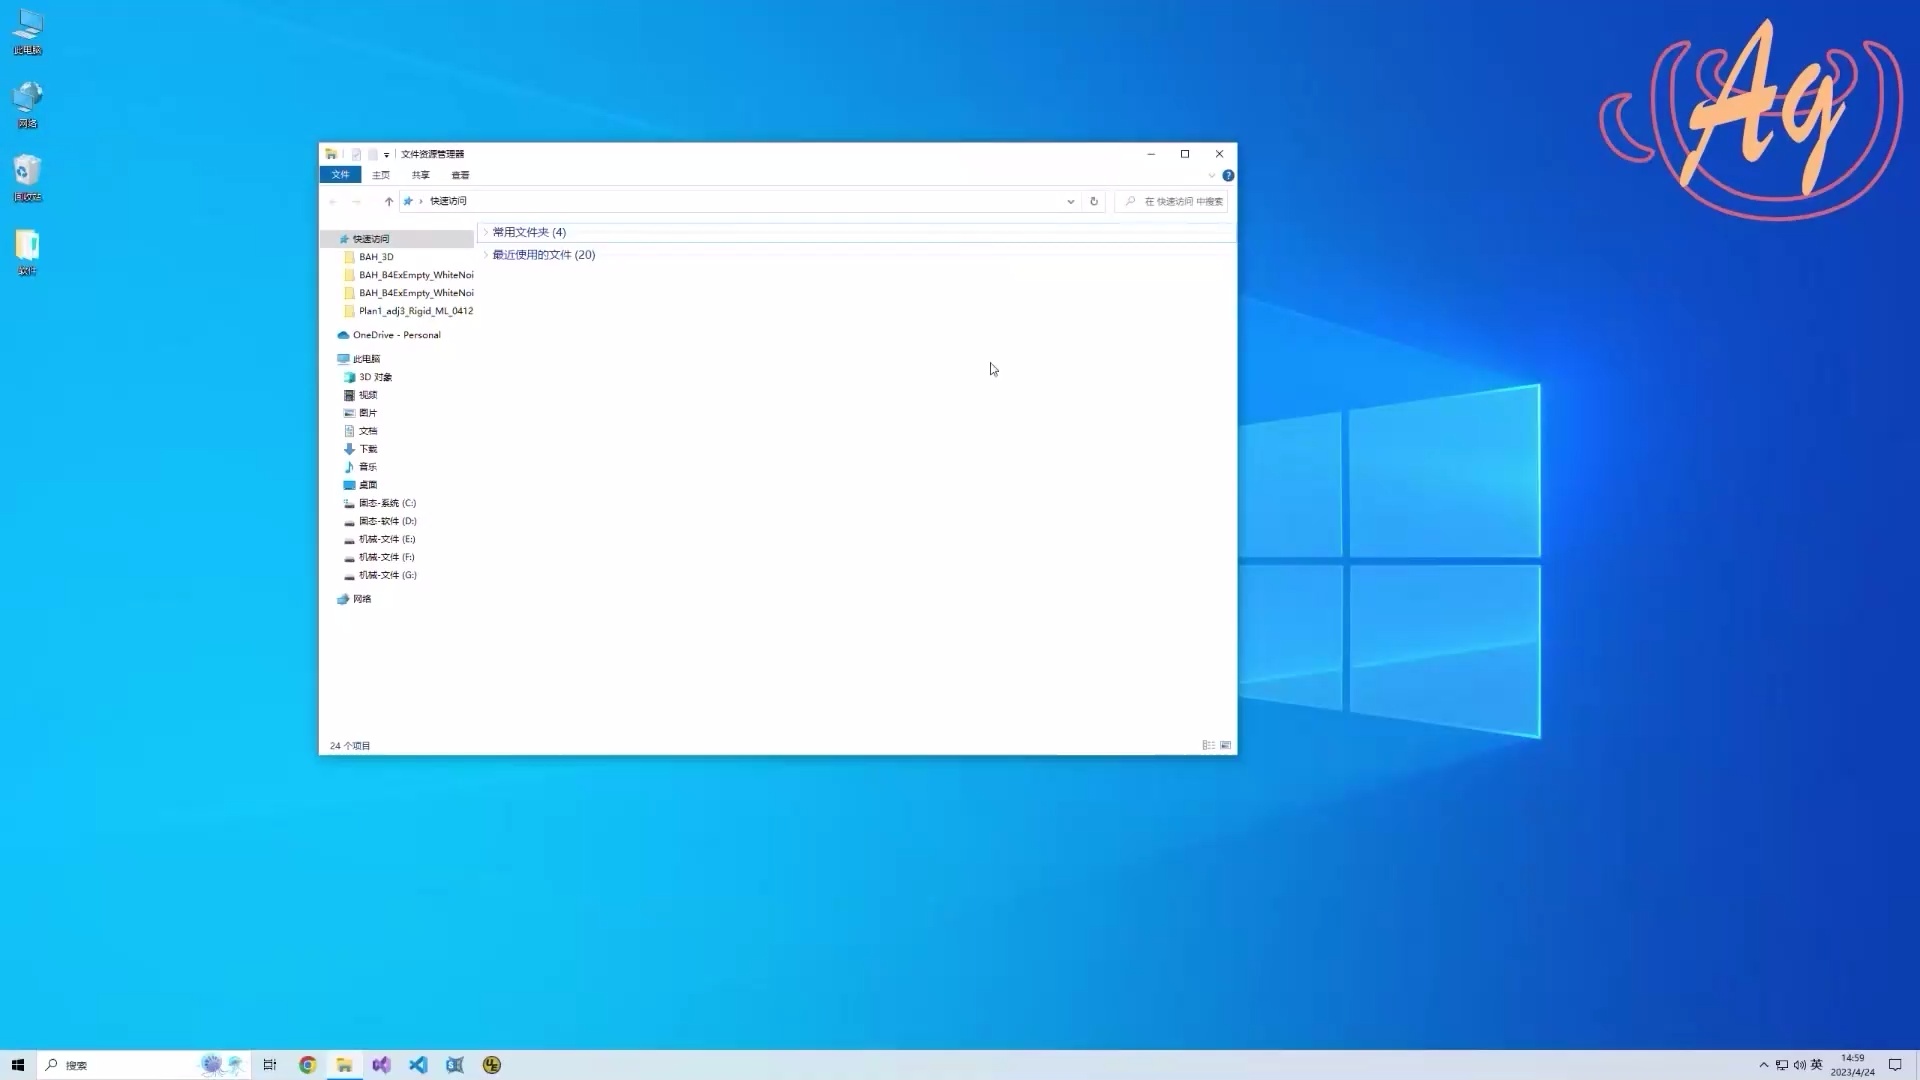The image size is (1920, 1080).
Task: Open Google Chrome from the taskbar
Action: click(307, 1065)
